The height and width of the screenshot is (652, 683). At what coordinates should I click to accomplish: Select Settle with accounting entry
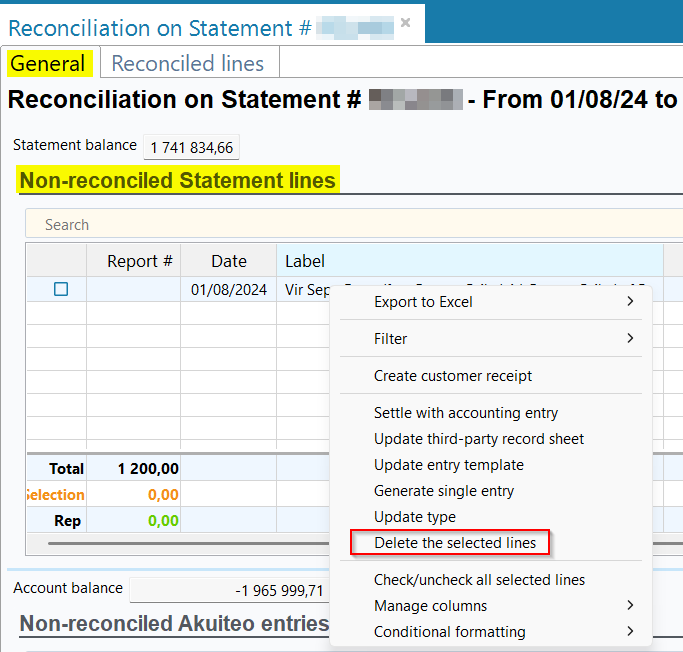coord(466,413)
